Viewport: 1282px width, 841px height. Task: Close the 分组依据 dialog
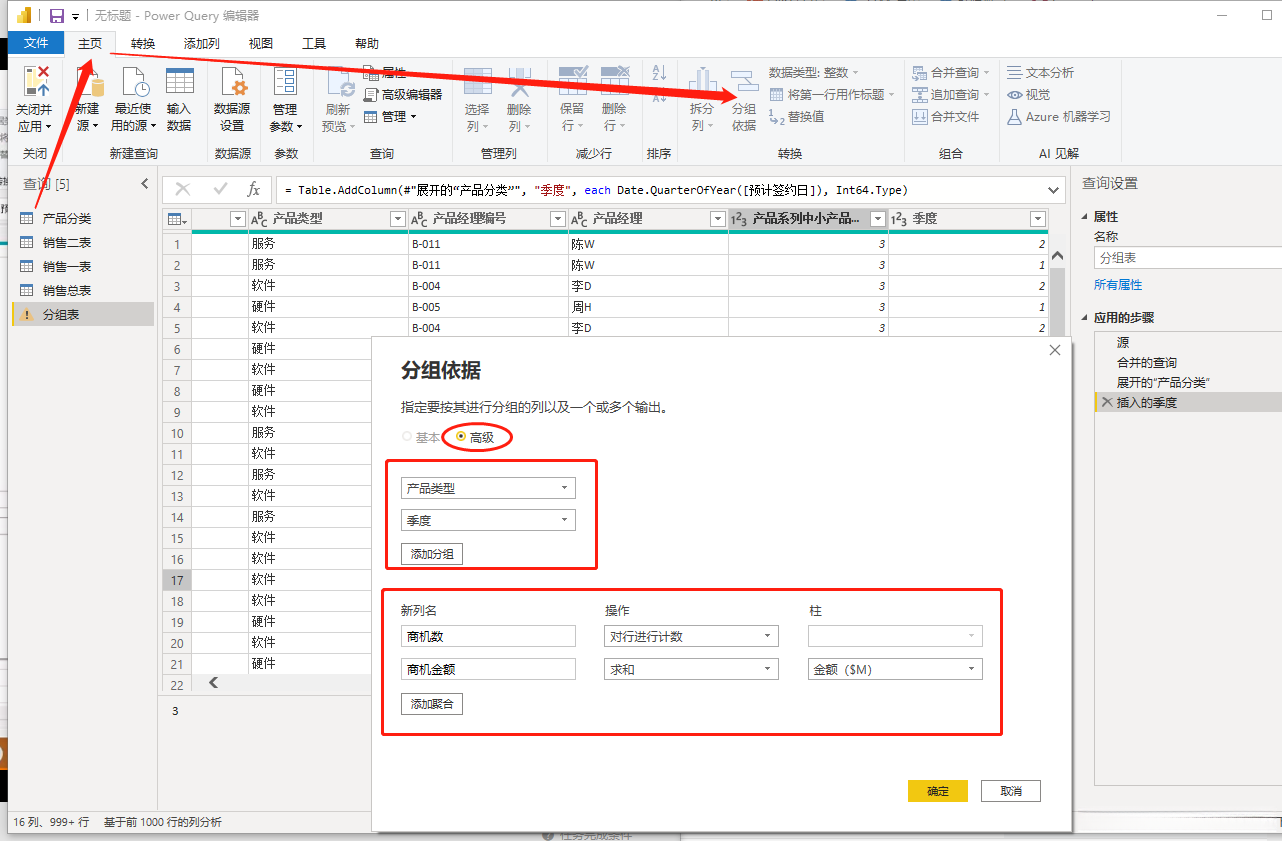[x=1054, y=350]
